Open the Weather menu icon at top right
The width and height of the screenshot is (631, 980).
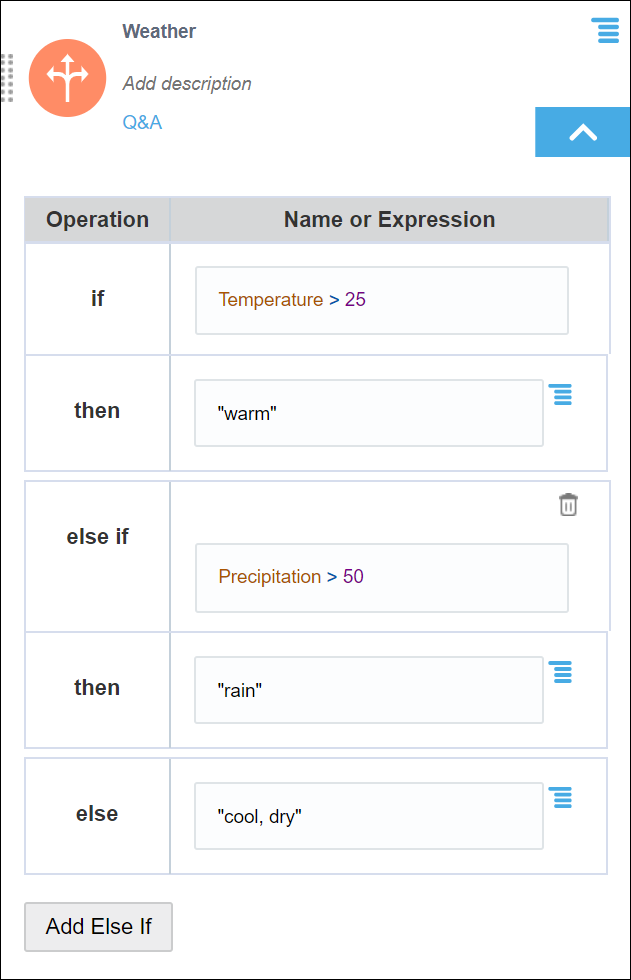[605, 30]
